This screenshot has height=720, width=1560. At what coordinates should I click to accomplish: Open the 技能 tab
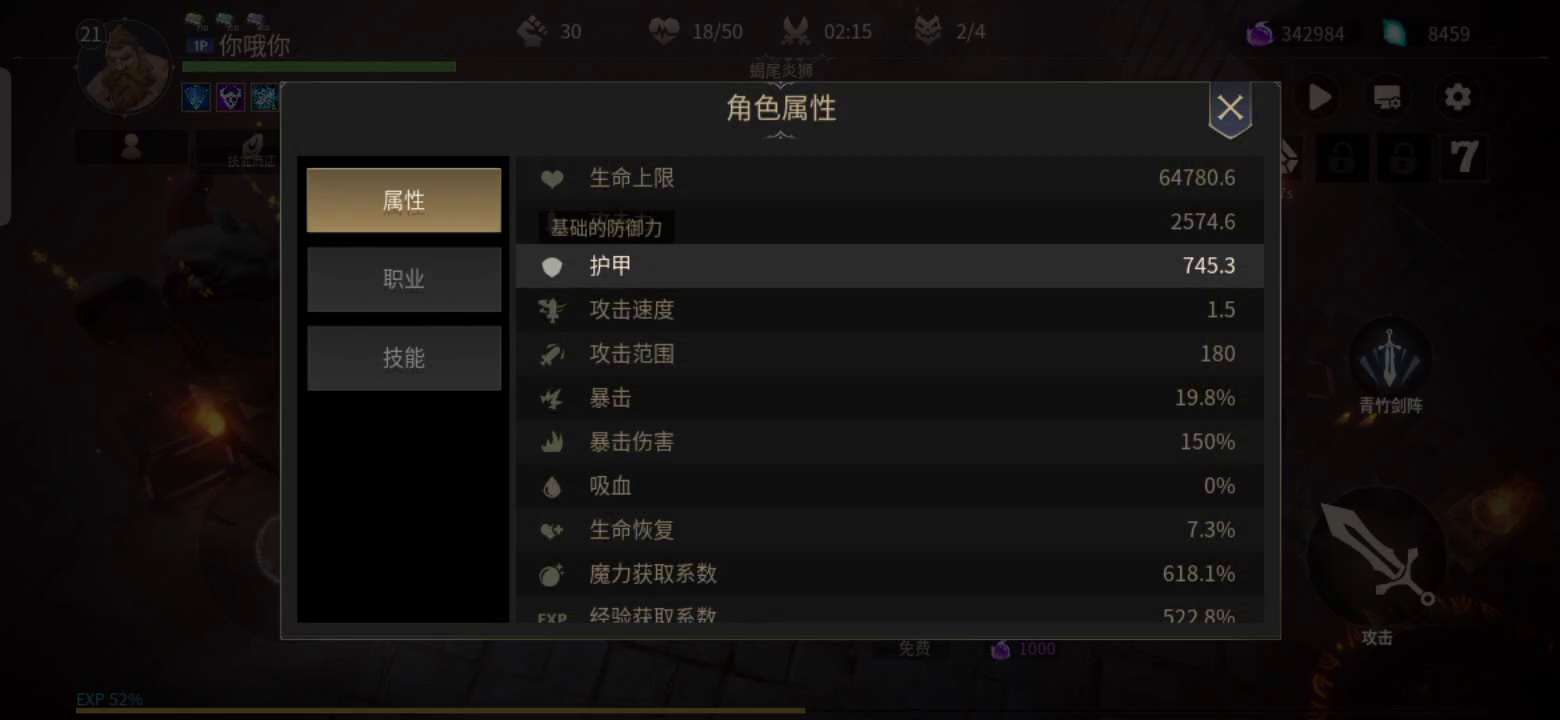pos(404,358)
